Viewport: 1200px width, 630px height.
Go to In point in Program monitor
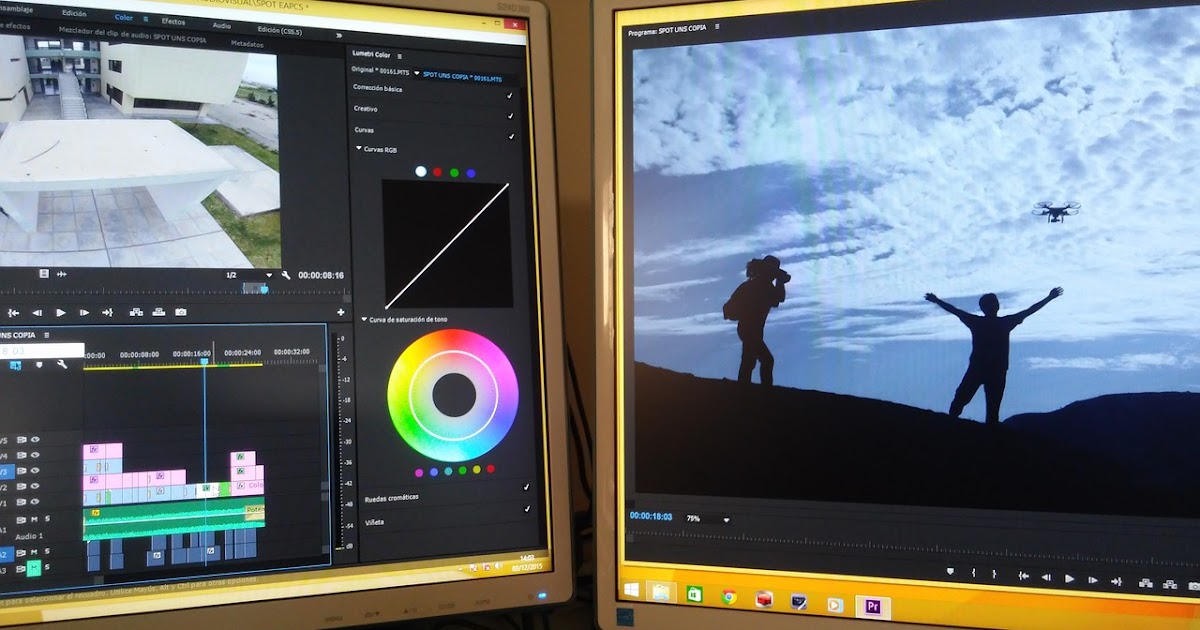click(x=1023, y=576)
